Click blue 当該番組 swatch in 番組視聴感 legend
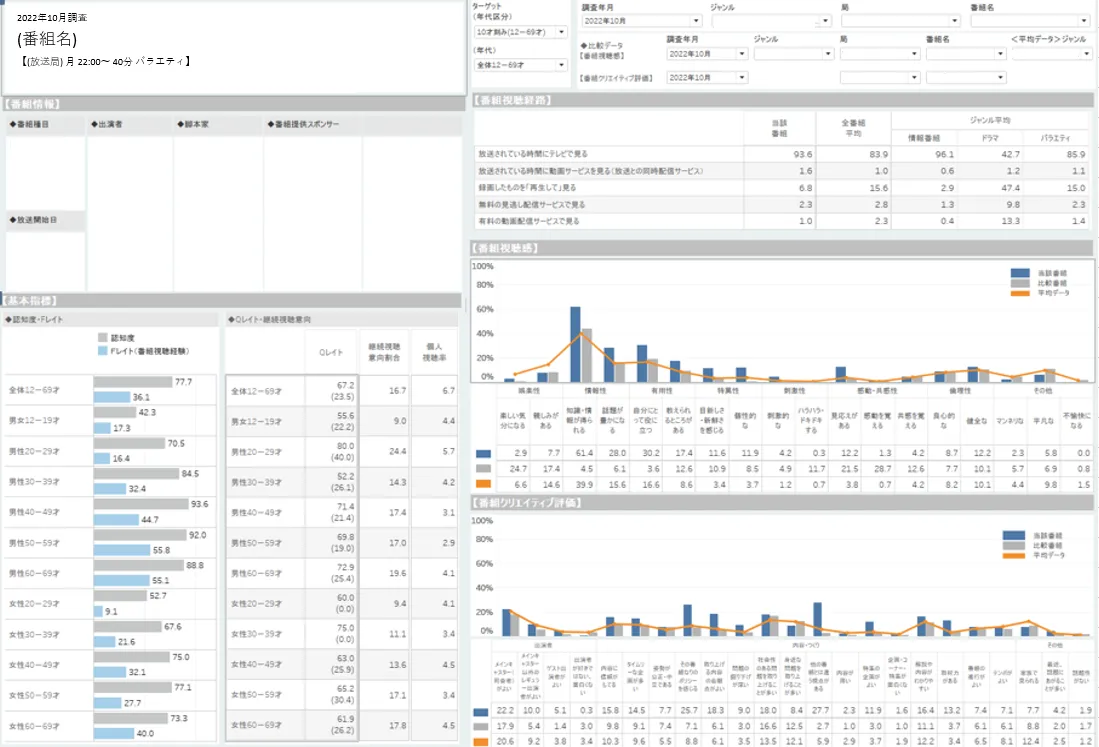Image resolution: width=1099 pixels, height=747 pixels. pos(1020,273)
